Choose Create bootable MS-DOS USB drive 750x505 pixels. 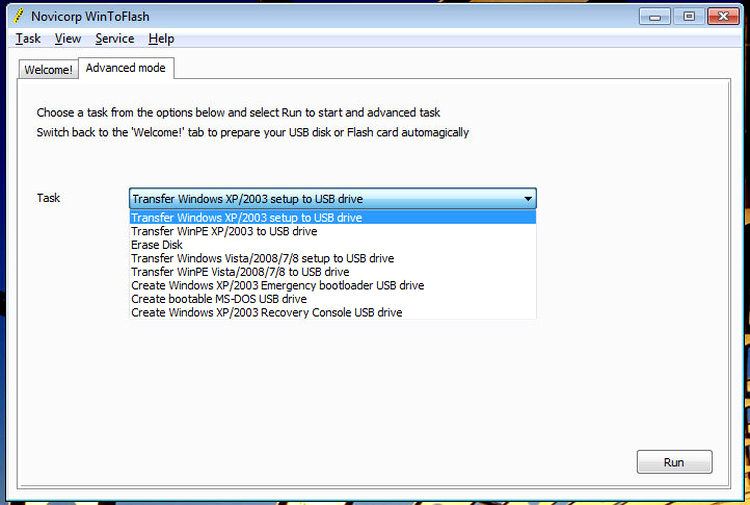pos(332,299)
